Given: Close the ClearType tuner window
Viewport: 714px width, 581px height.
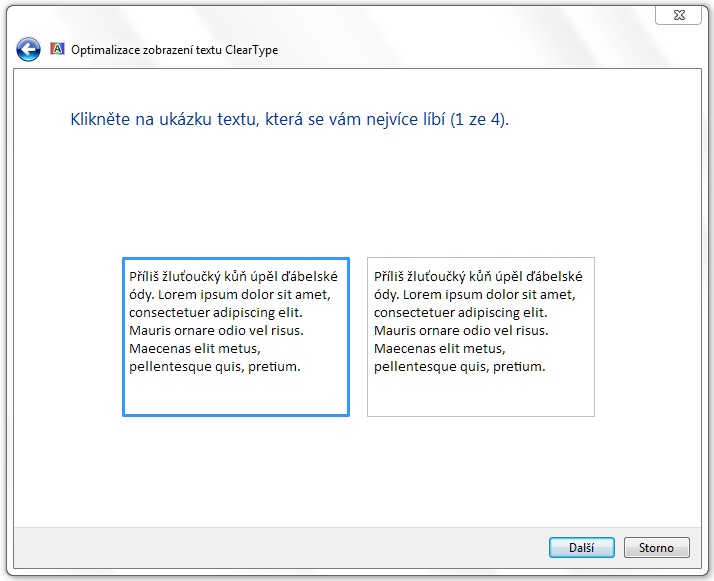Looking at the screenshot, I should coord(678,15).
